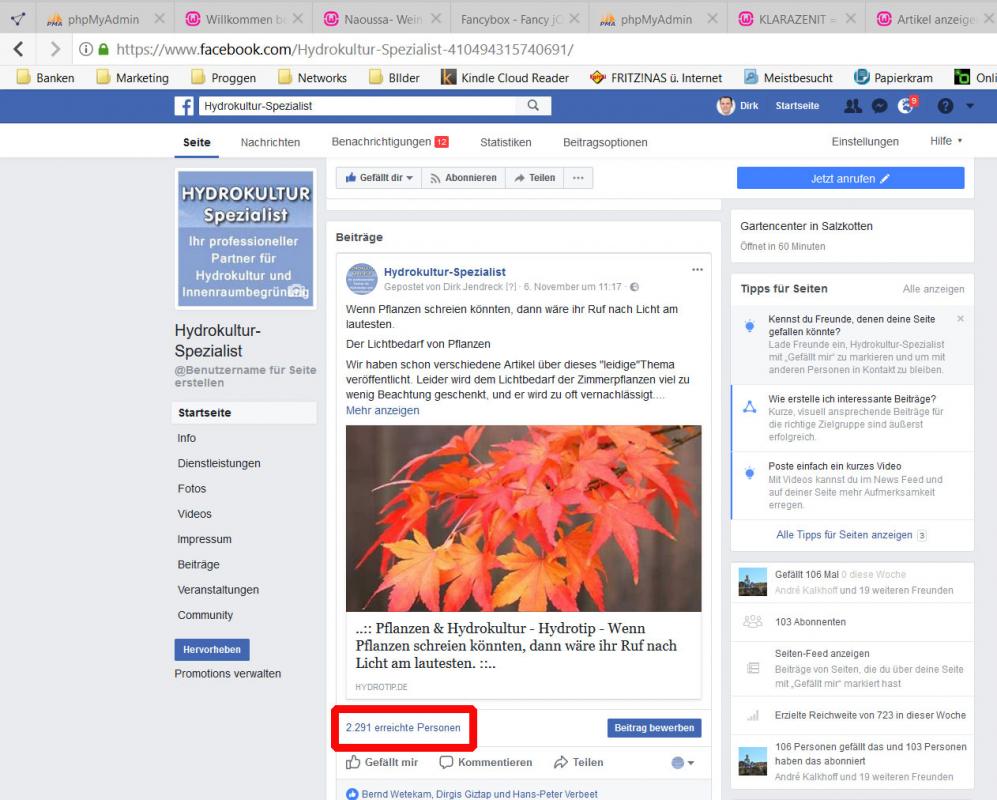The height and width of the screenshot is (800, 997).
Task: Open Einstellungen page settings
Action: [x=865, y=141]
